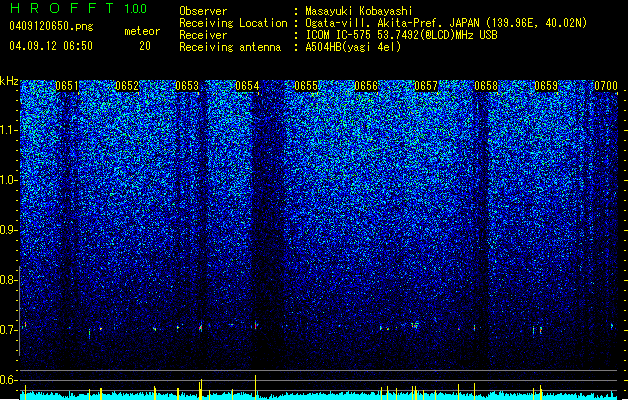Click the meteor label
The image size is (629, 400).
[x=142, y=31]
